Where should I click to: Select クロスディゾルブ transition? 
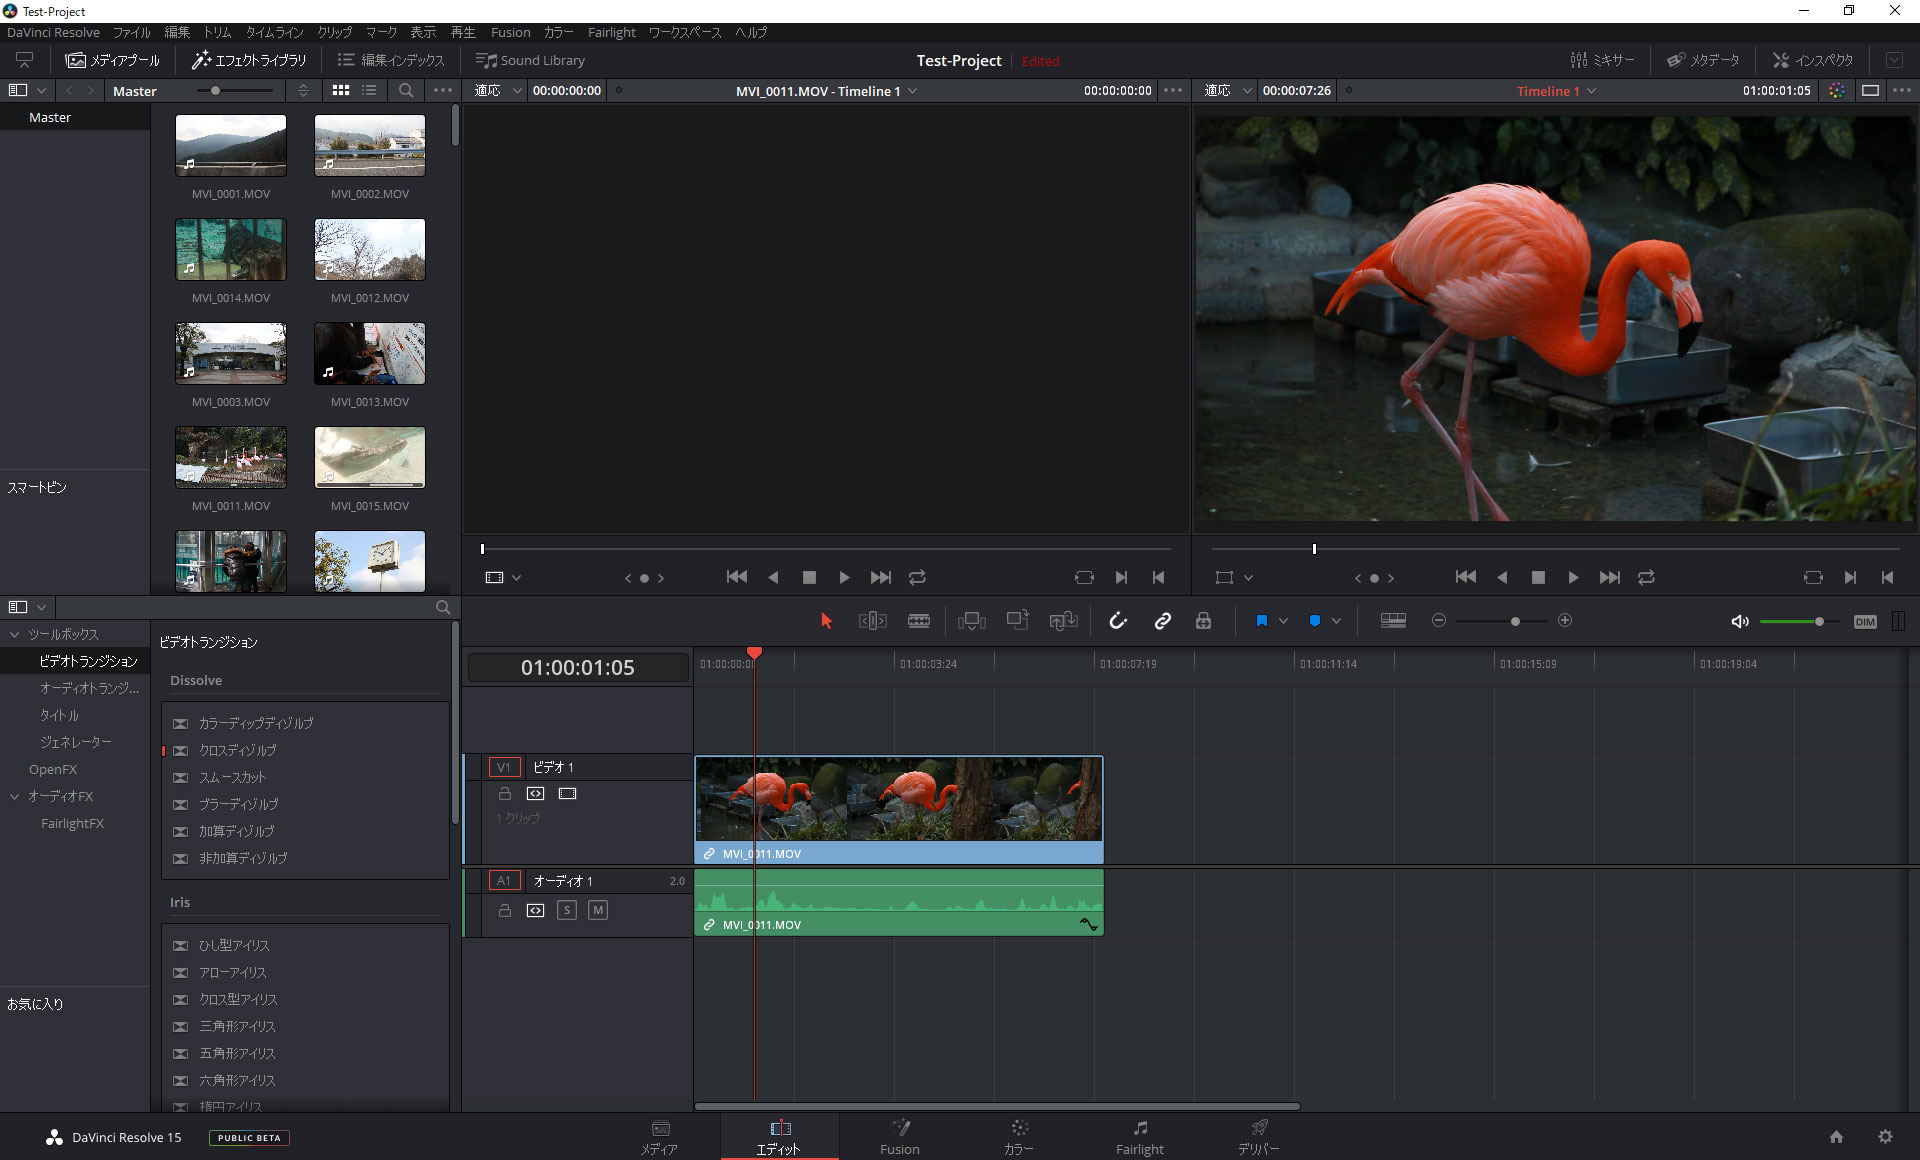237,750
